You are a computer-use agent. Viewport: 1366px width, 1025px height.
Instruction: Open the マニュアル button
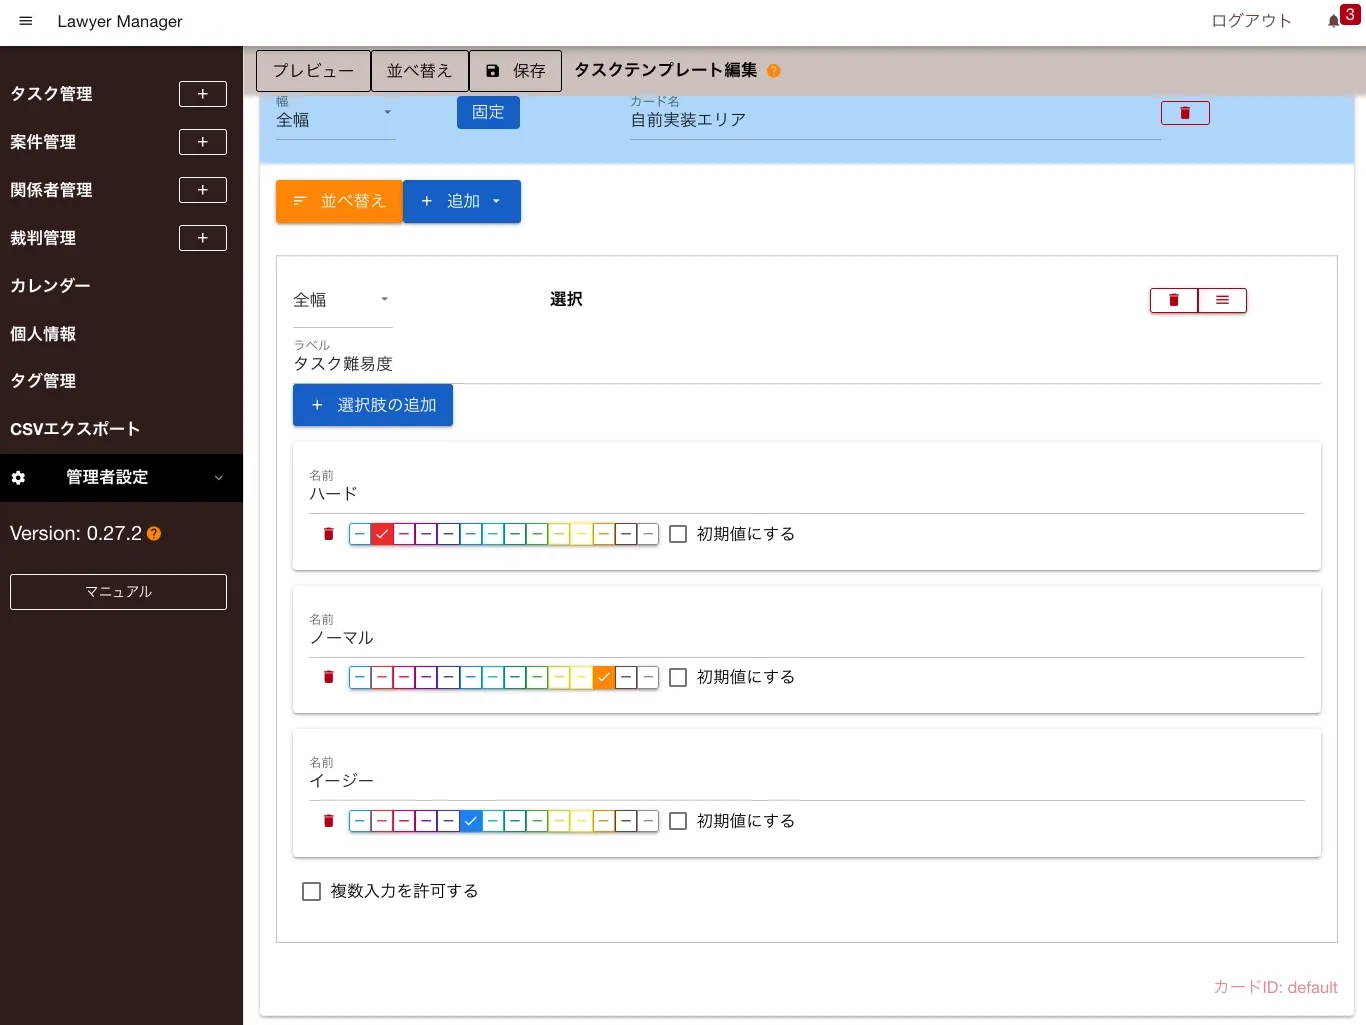(x=118, y=592)
